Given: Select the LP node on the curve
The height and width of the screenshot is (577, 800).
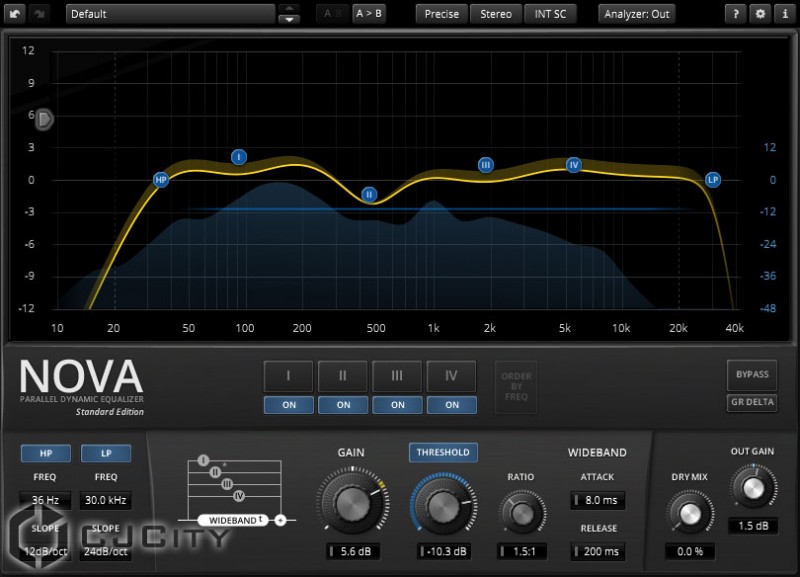Looking at the screenshot, I should (x=713, y=180).
